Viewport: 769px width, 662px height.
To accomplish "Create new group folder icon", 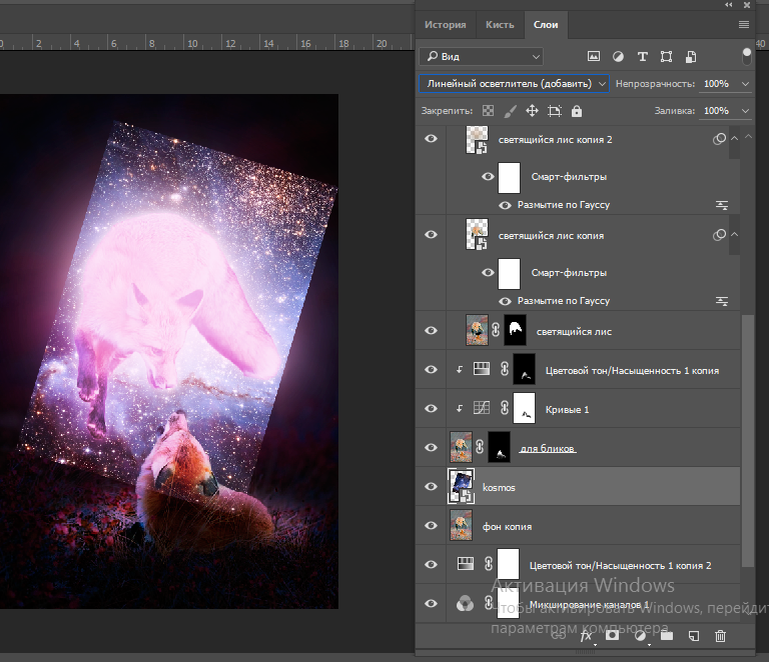I will tap(666, 636).
